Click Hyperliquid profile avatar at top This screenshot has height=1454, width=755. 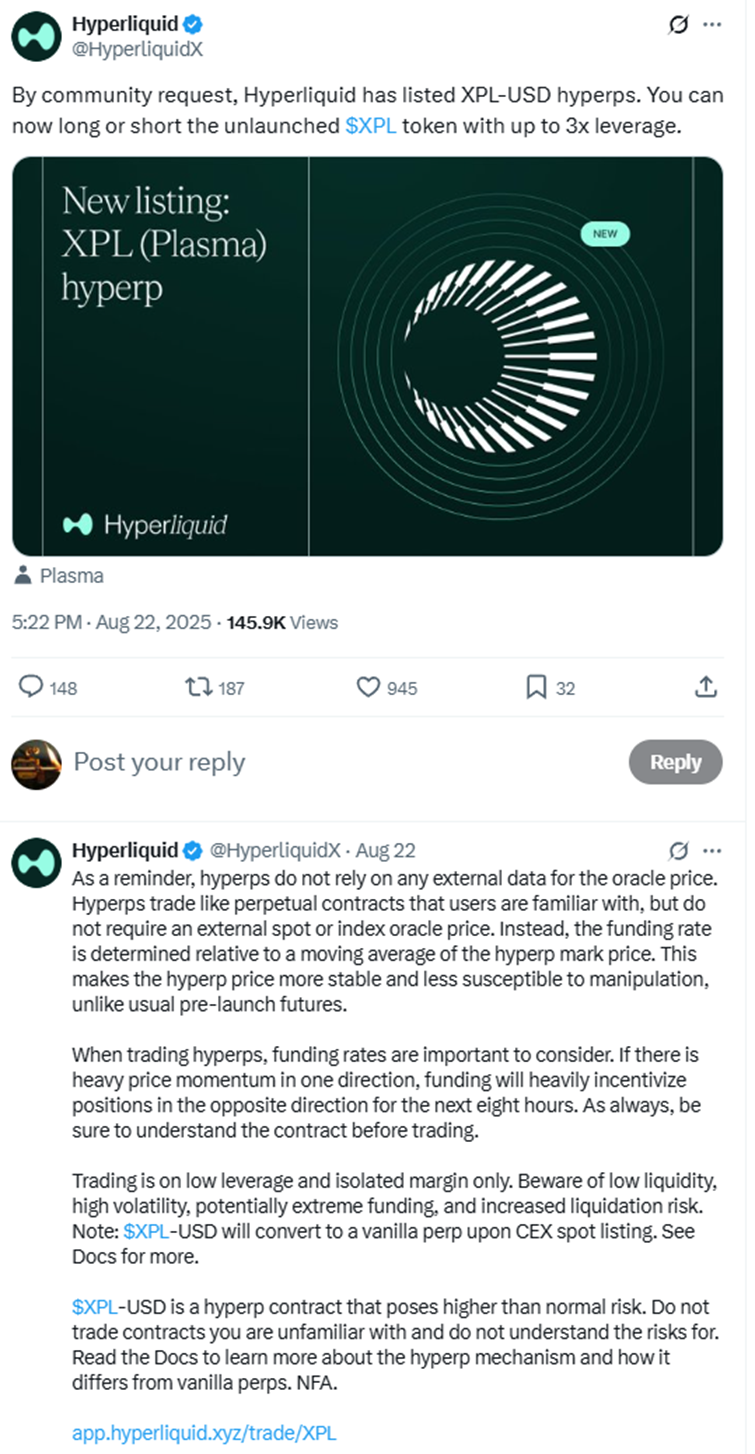click(x=36, y=37)
